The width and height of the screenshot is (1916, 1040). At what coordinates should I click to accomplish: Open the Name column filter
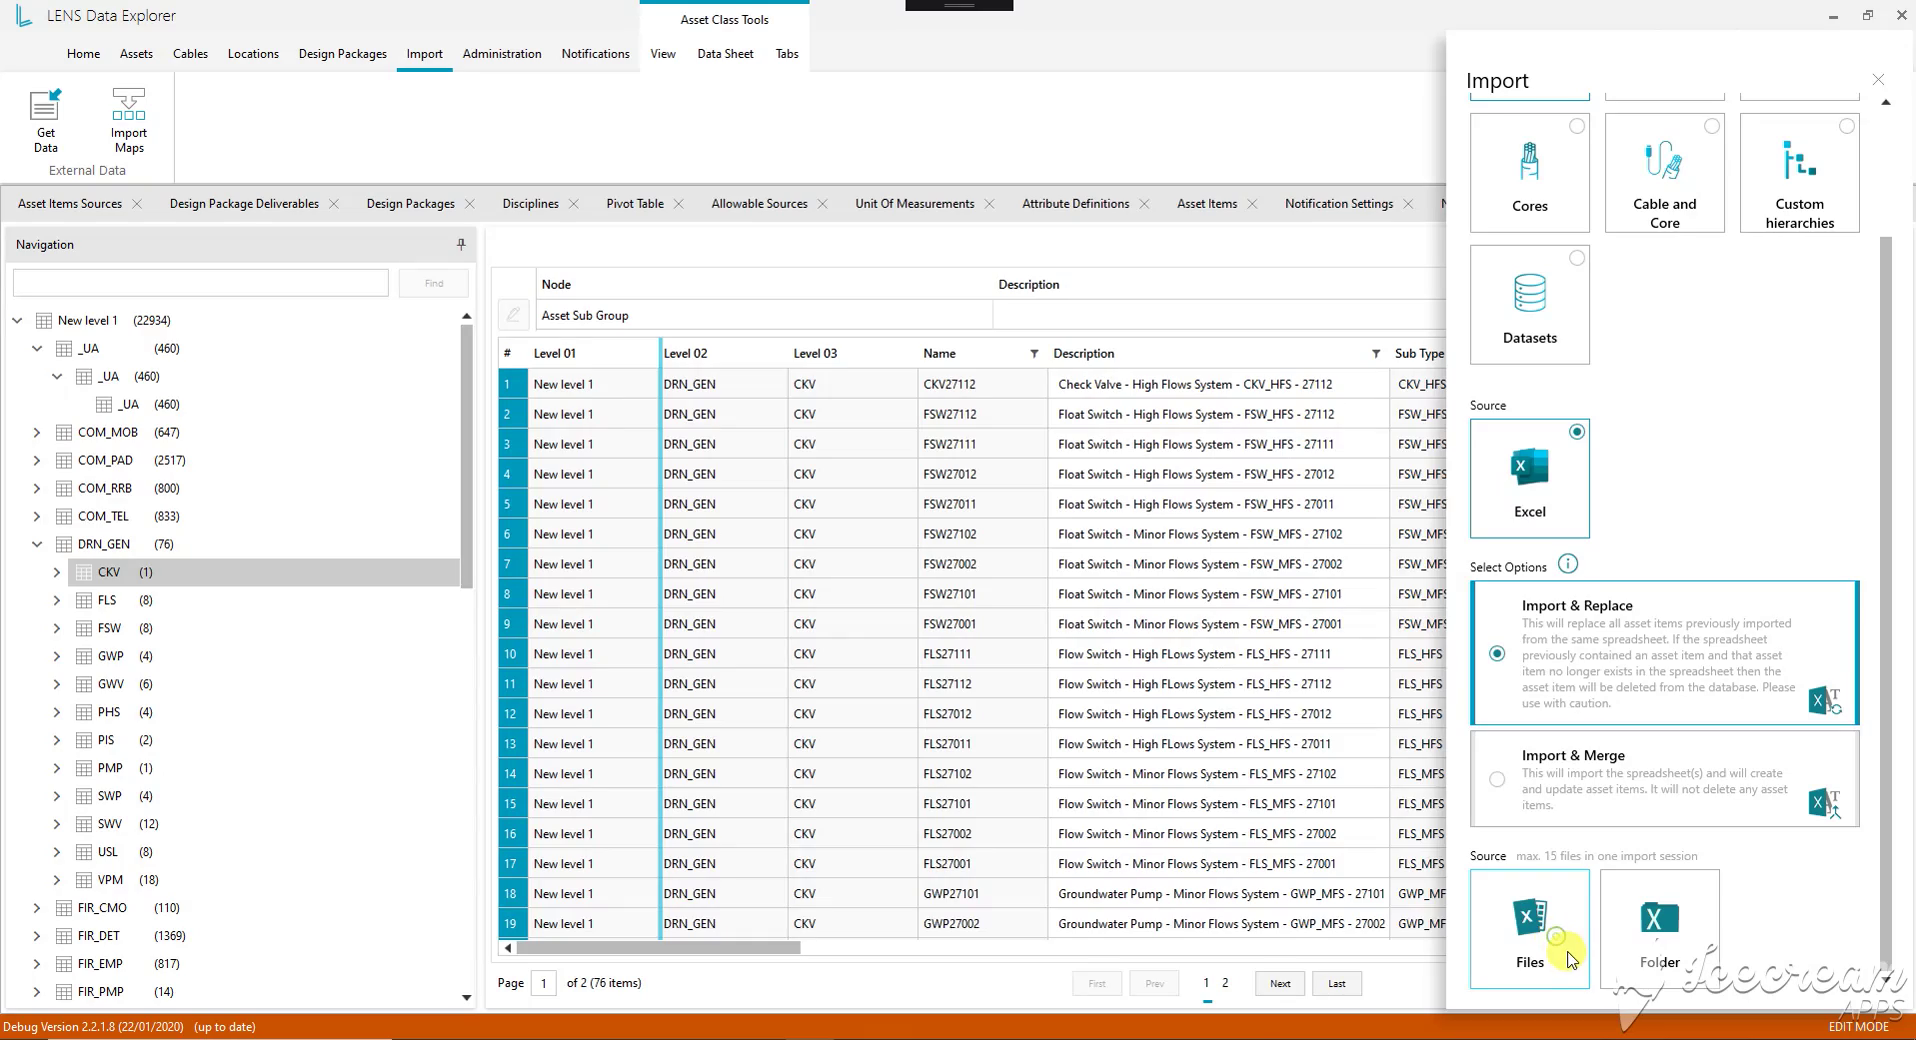(x=1034, y=353)
